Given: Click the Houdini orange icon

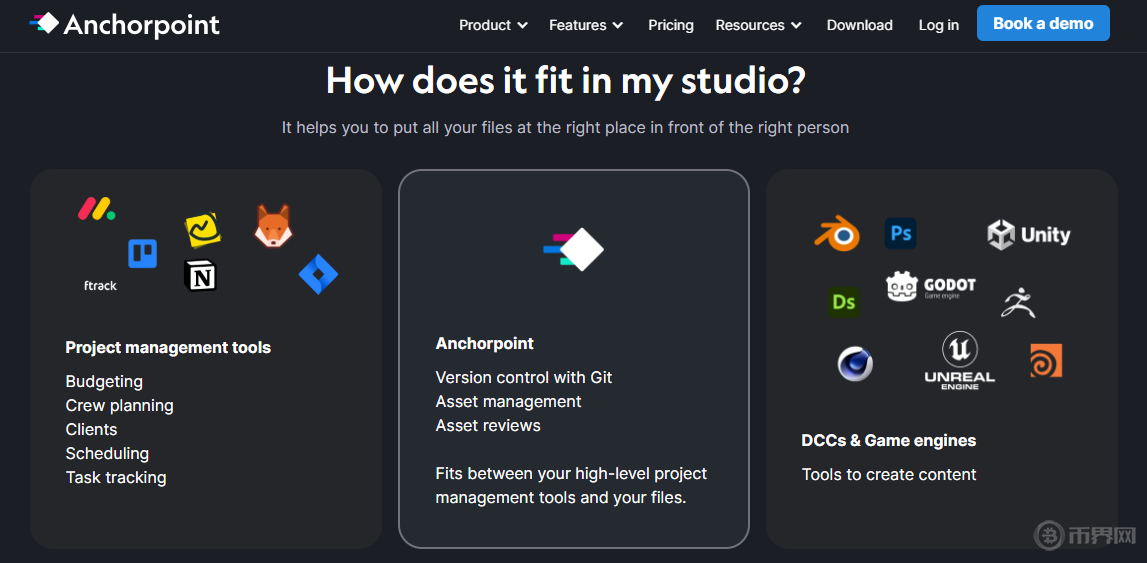Looking at the screenshot, I should tap(1046, 361).
